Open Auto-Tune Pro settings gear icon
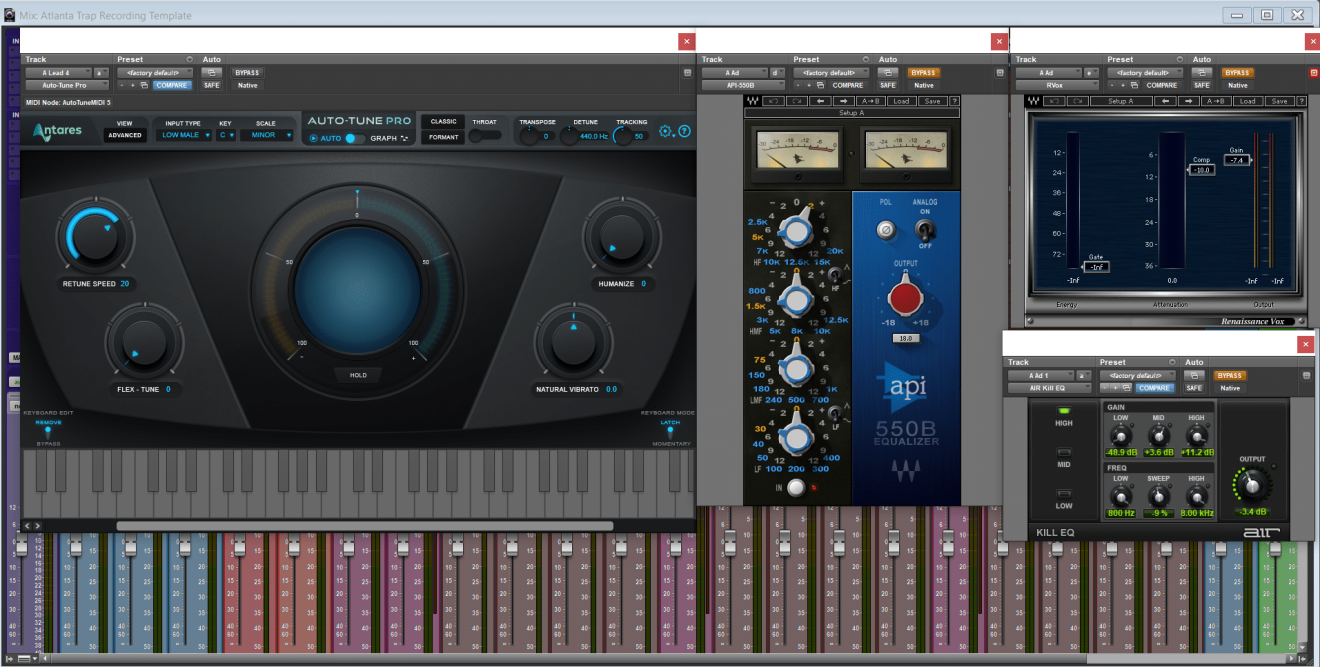 pyautogui.click(x=666, y=131)
